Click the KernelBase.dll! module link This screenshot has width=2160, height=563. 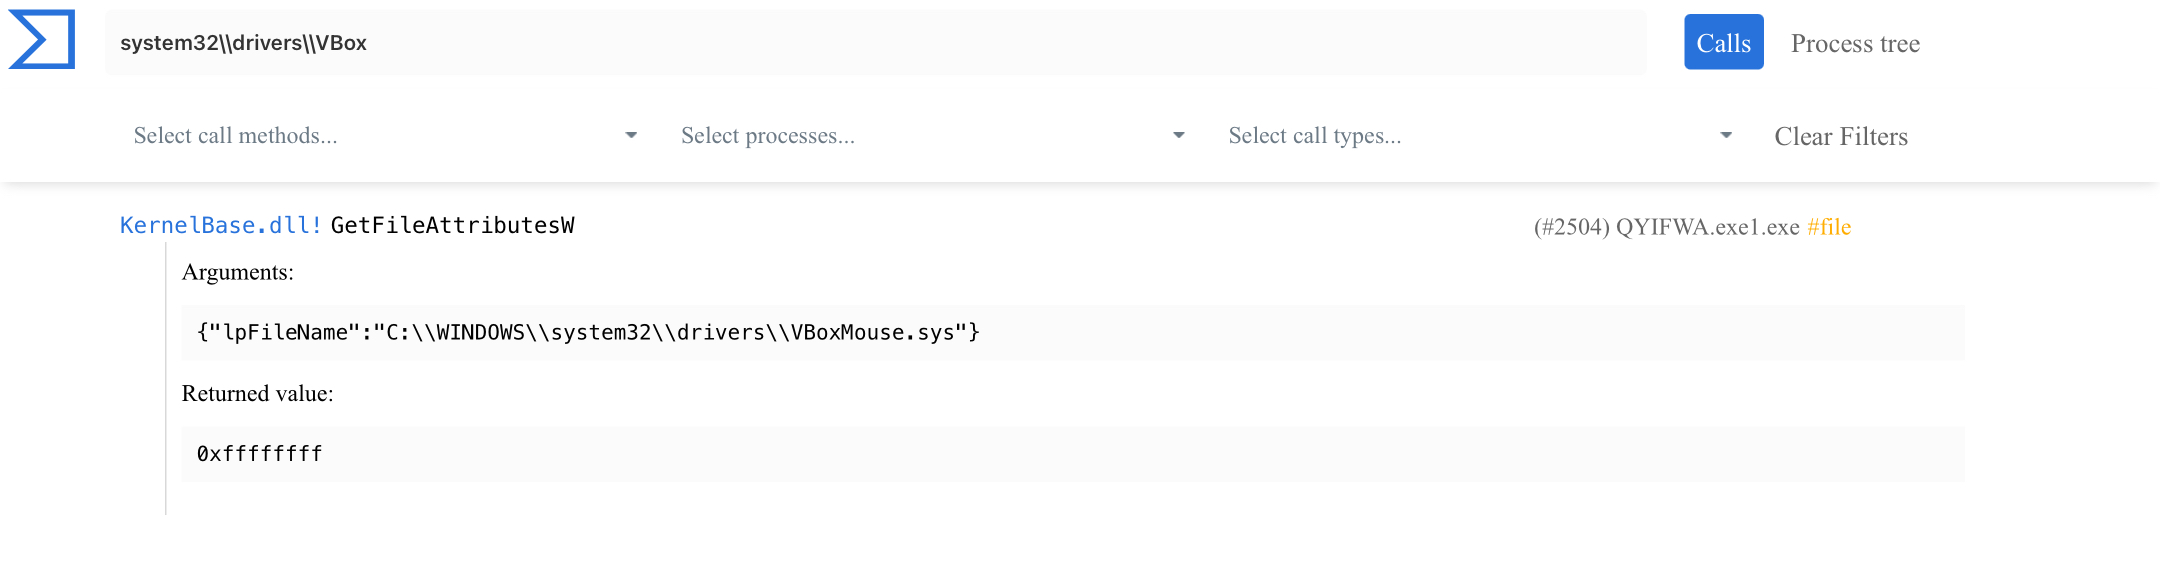[x=220, y=226]
